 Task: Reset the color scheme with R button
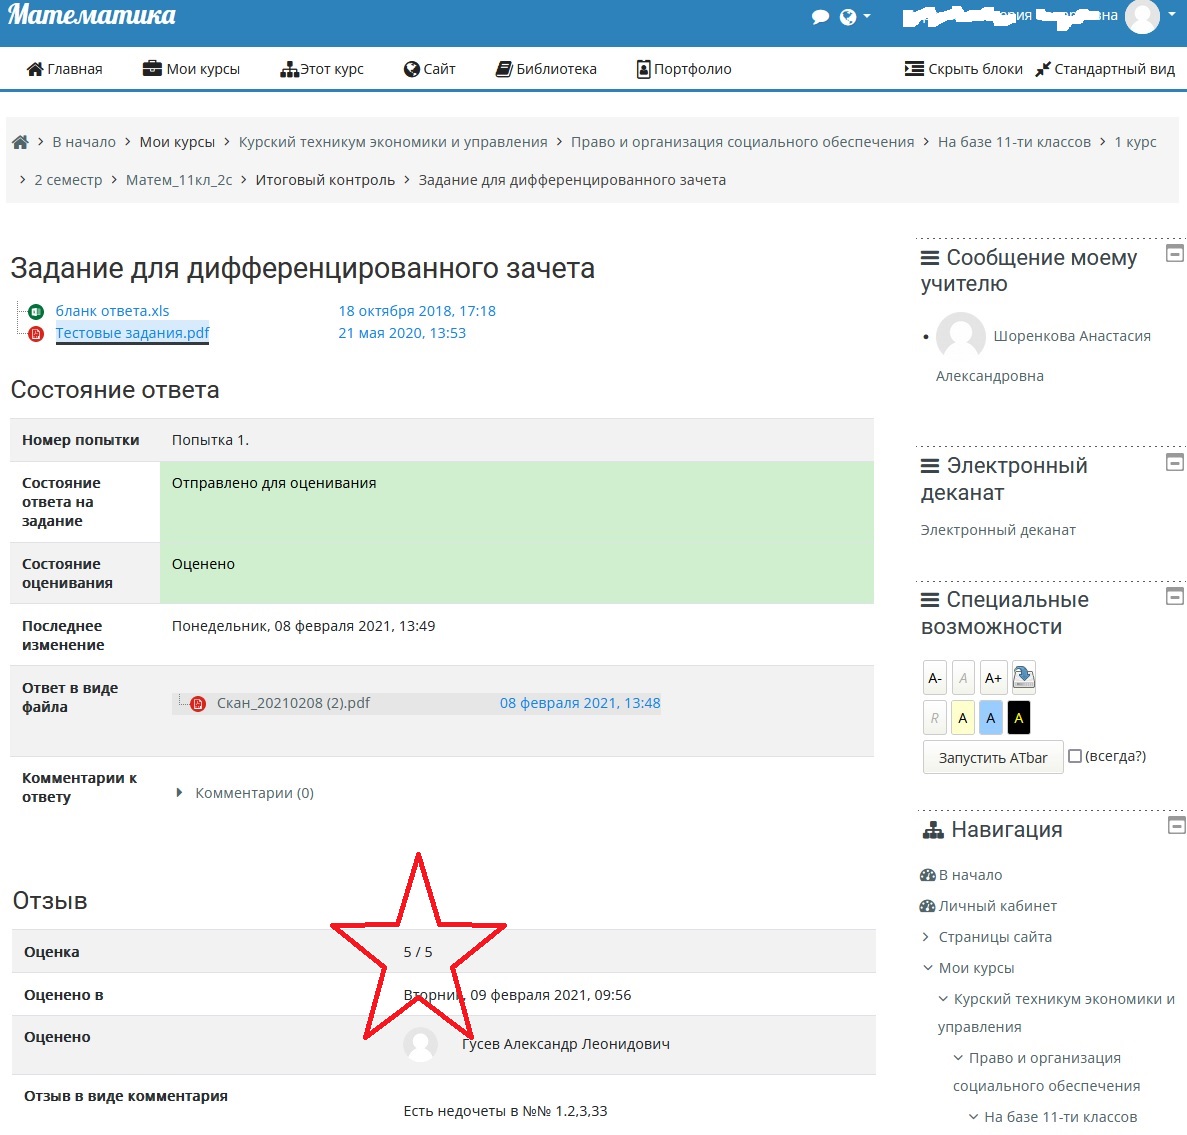tap(935, 718)
